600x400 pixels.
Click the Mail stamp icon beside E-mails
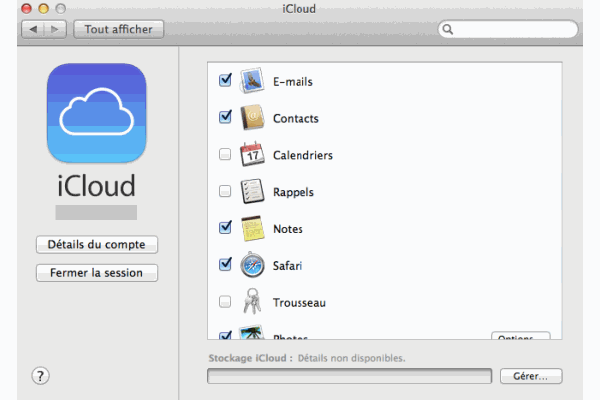(x=252, y=80)
